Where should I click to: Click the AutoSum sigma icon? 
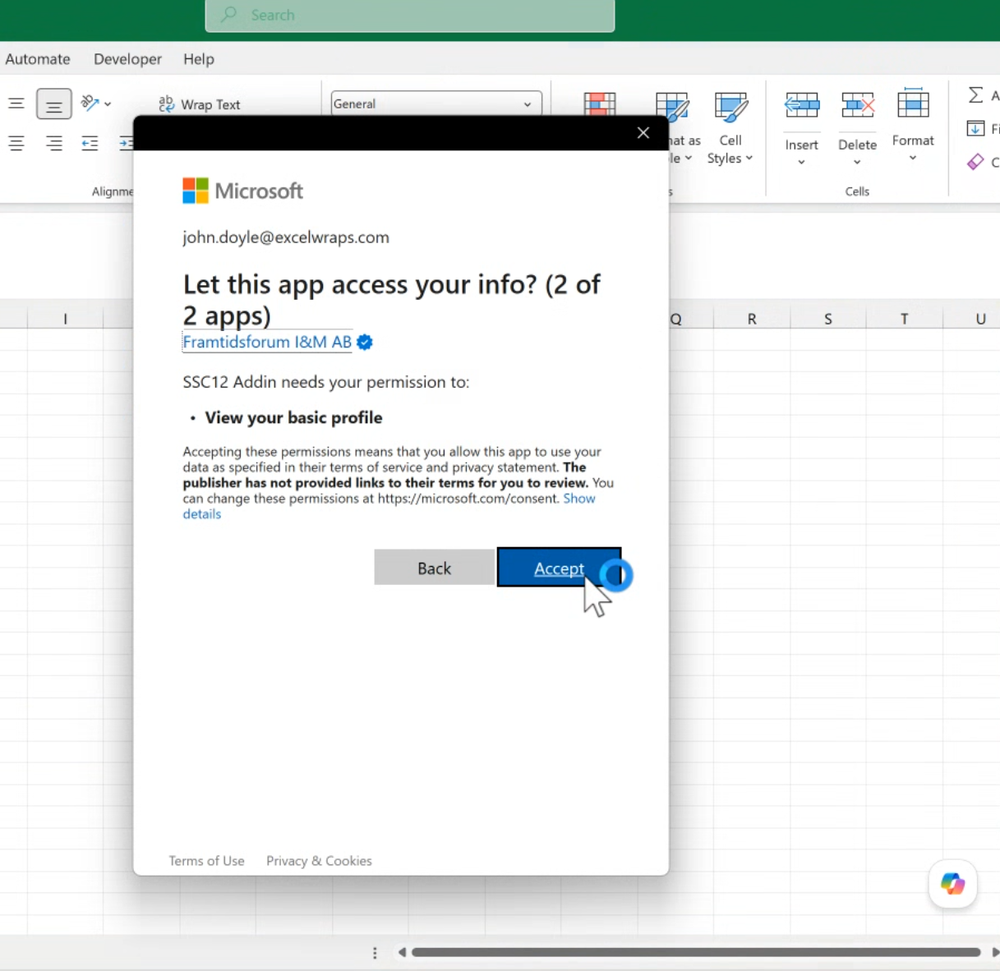click(975, 95)
